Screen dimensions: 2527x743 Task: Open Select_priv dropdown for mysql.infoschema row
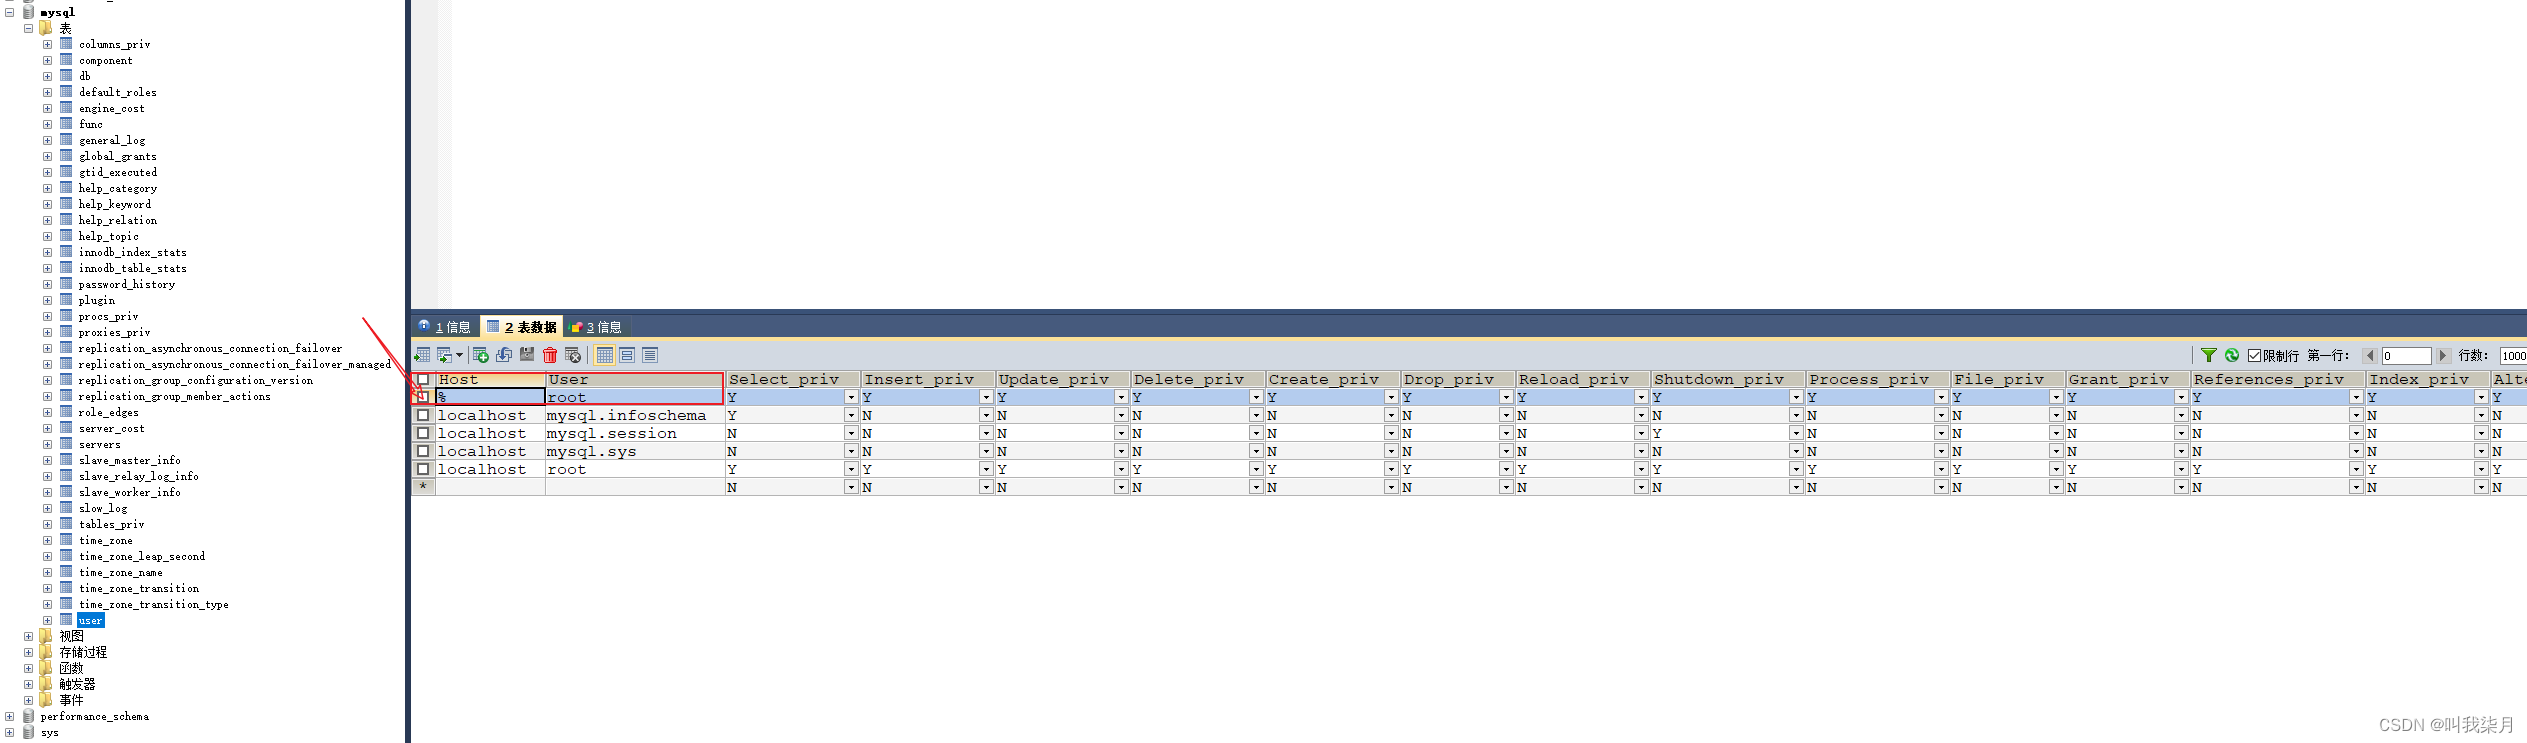click(851, 415)
